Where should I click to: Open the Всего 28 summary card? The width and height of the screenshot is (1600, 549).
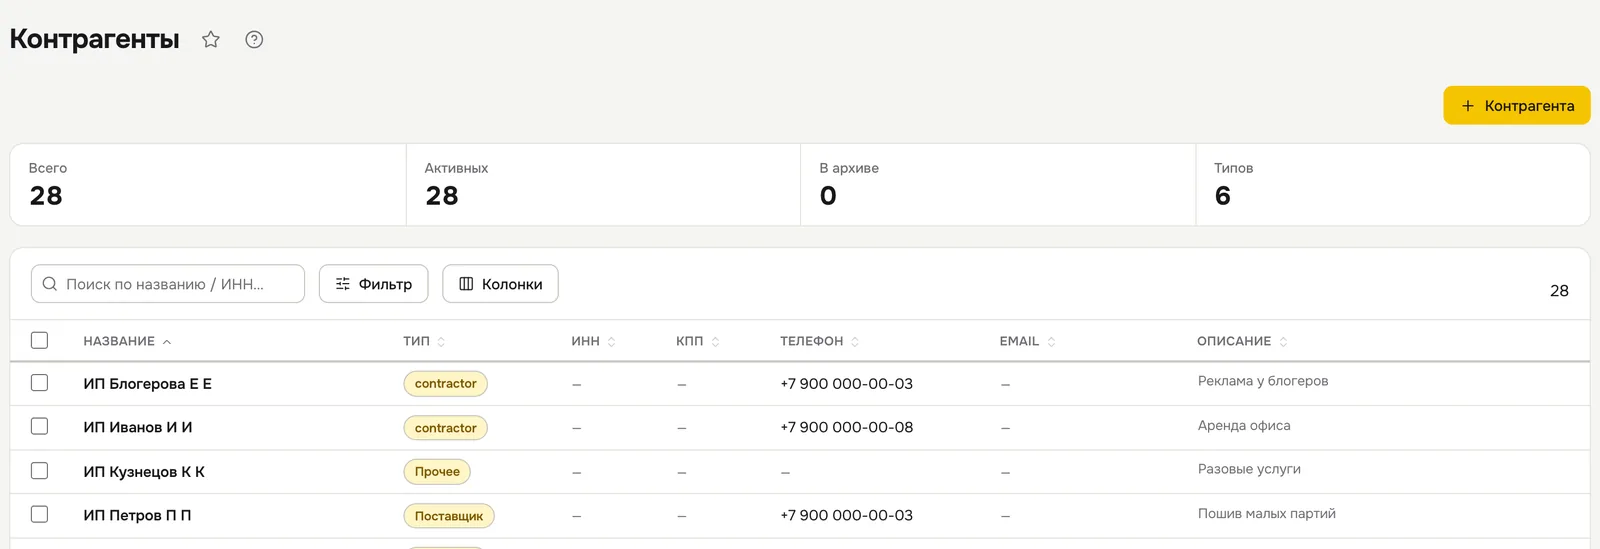click(208, 185)
